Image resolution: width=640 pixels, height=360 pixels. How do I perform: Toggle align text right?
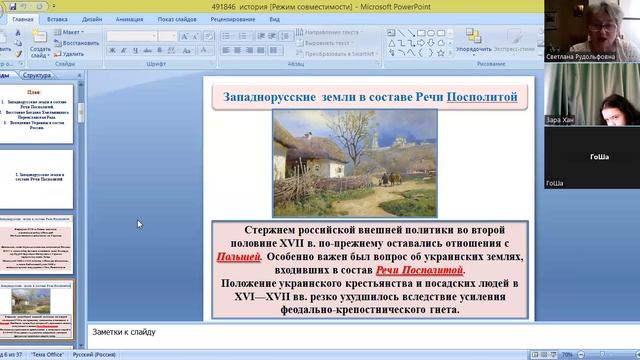pos(249,50)
